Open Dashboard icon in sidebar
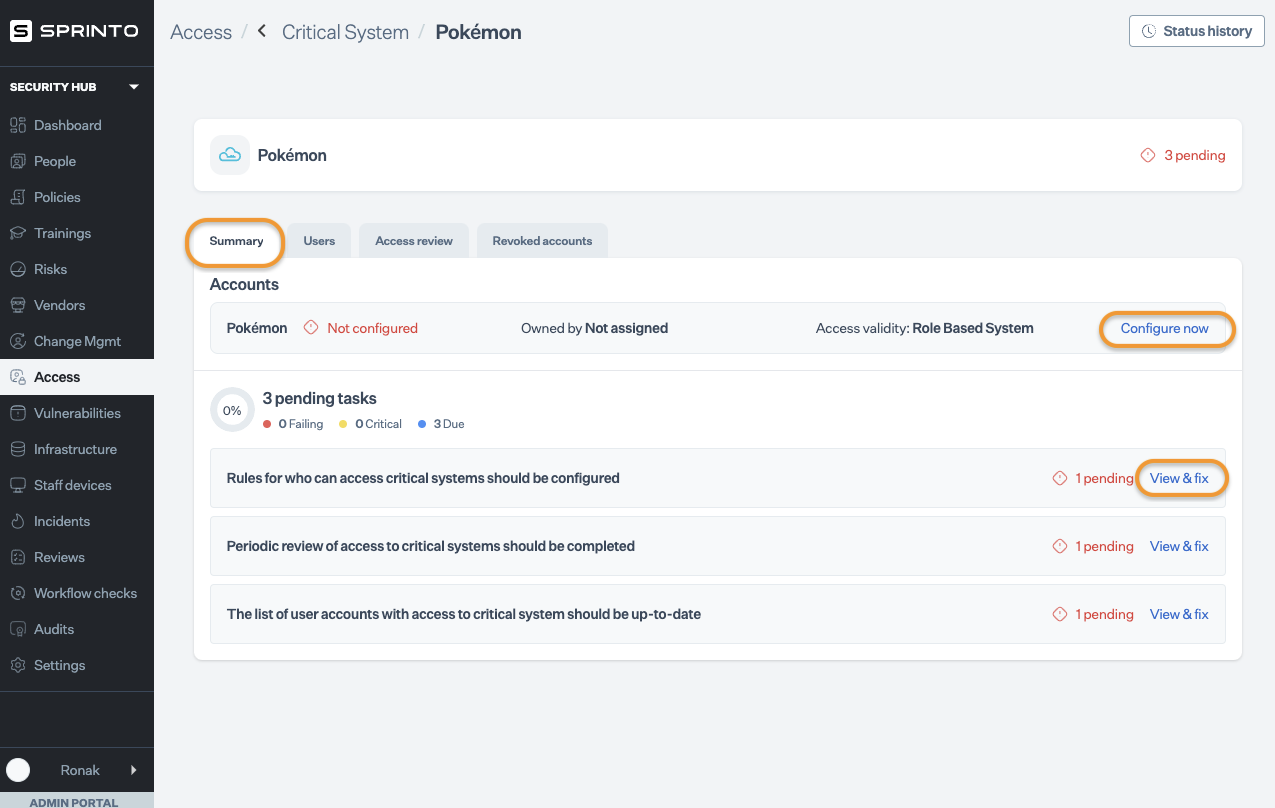This screenshot has width=1275, height=808. 17,125
